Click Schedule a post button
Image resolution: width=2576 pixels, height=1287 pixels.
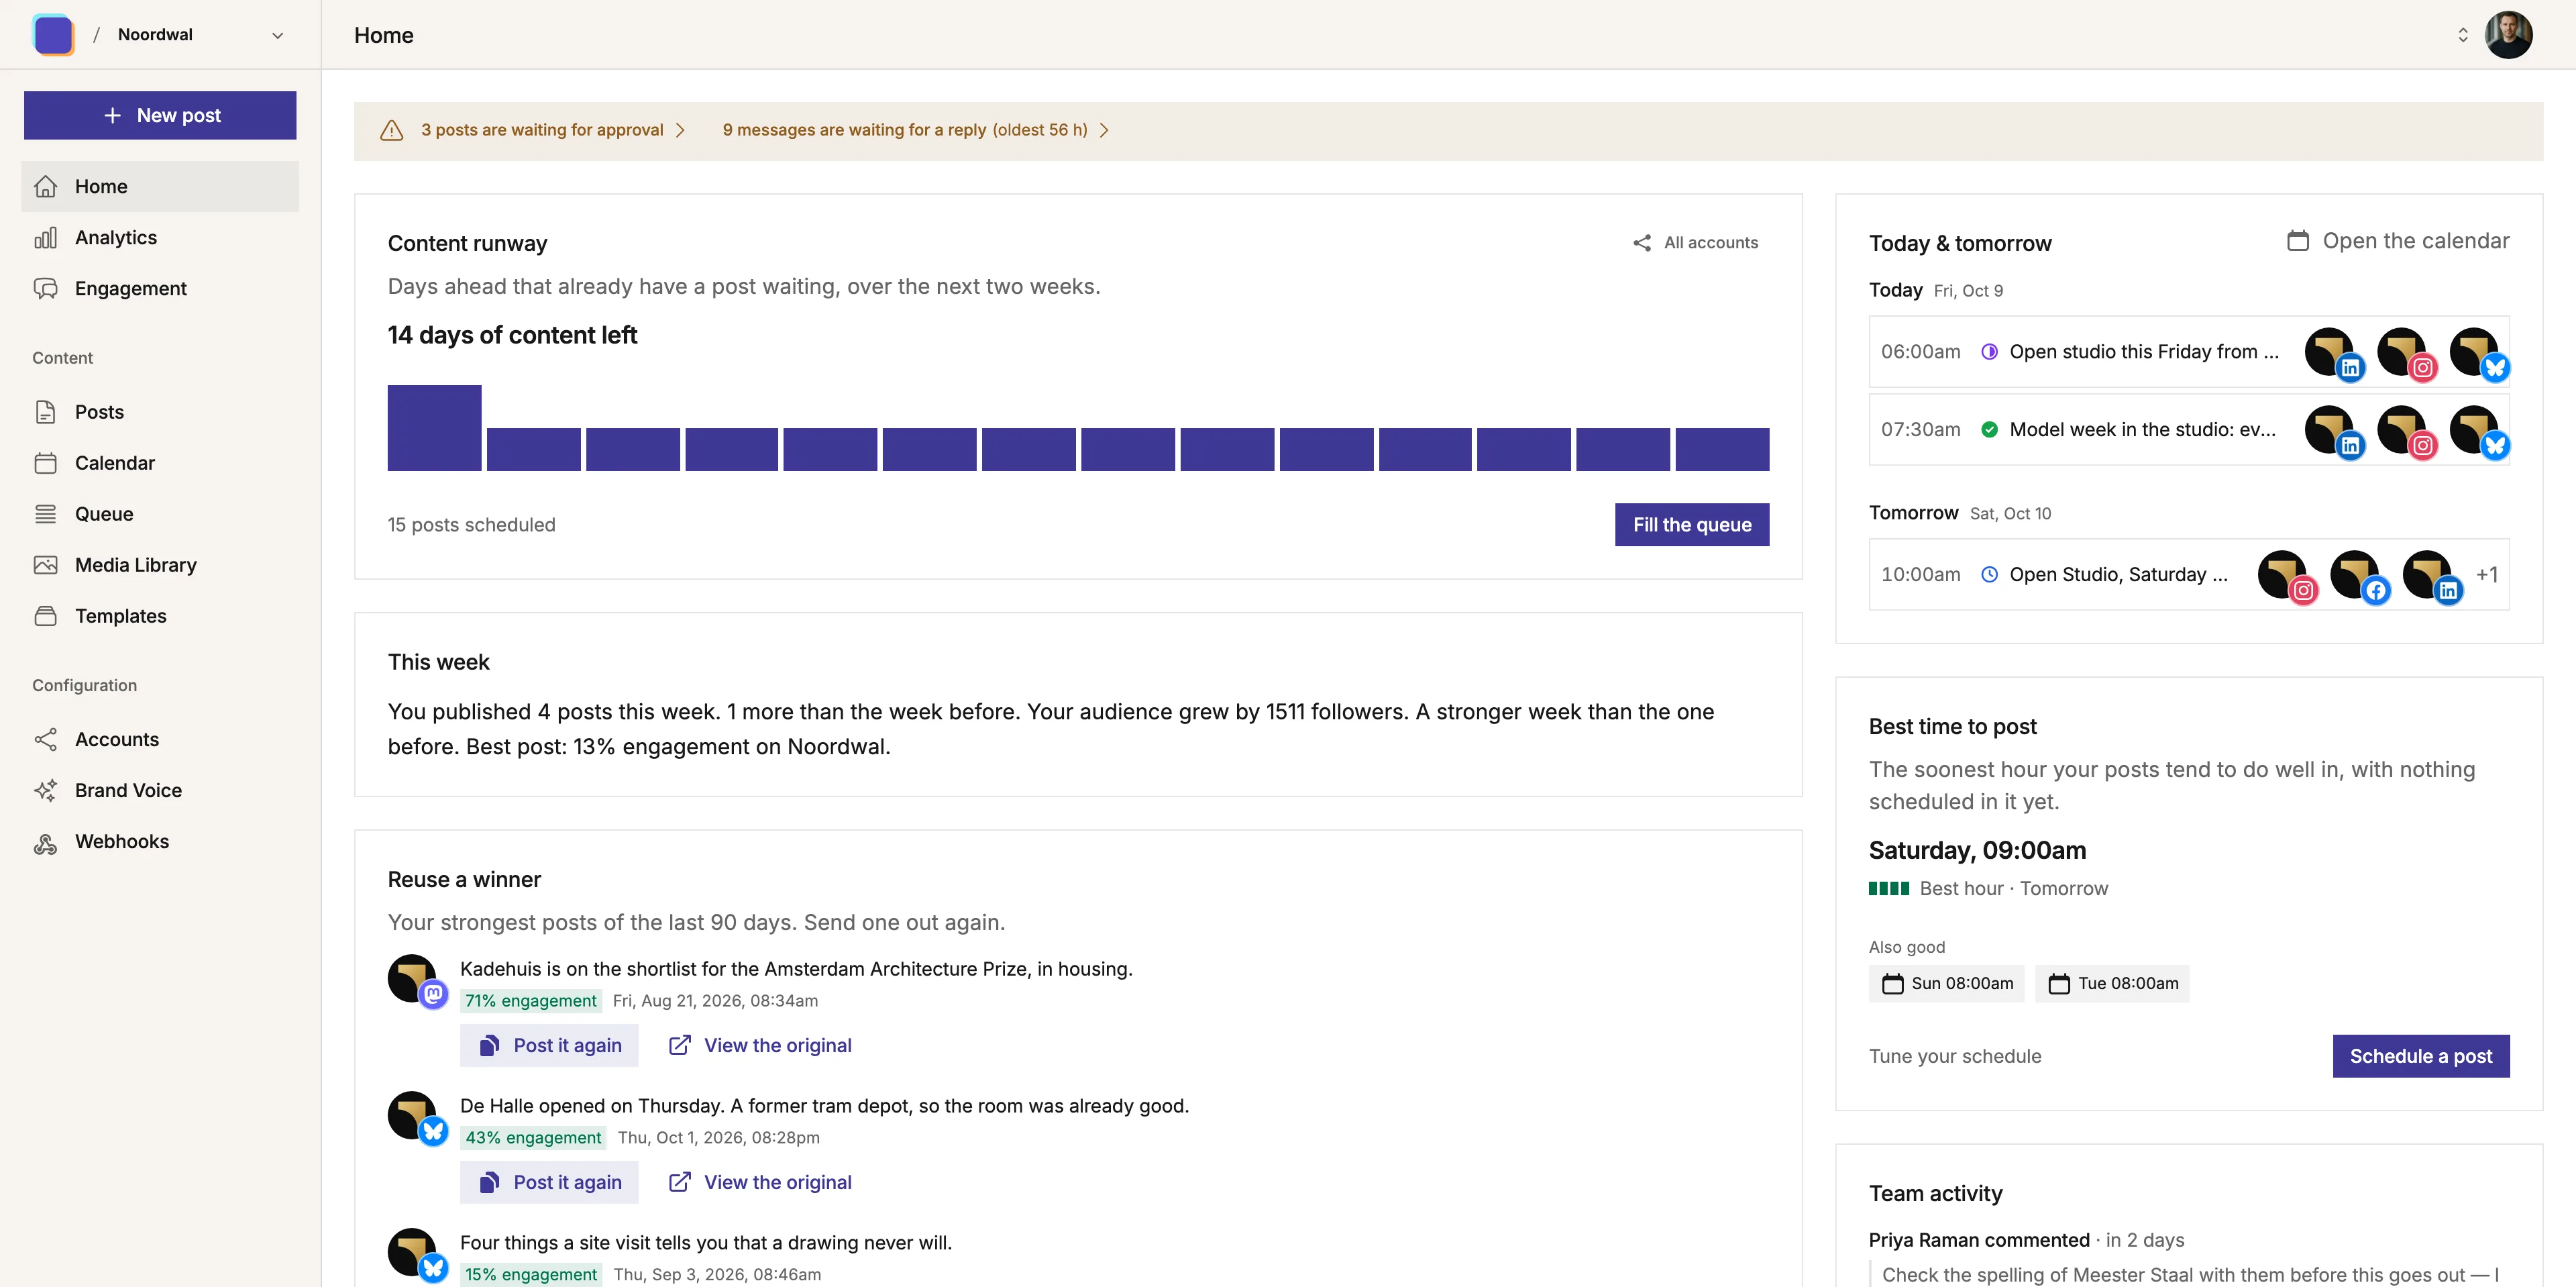point(2420,1057)
